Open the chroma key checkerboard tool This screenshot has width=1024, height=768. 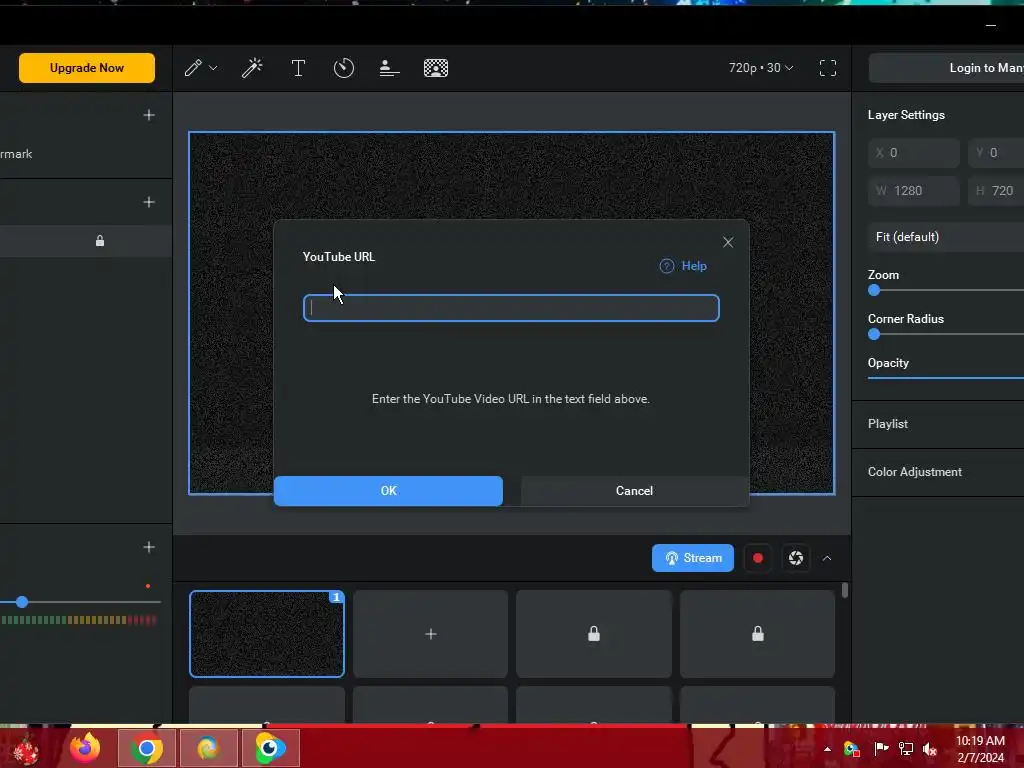click(436, 68)
